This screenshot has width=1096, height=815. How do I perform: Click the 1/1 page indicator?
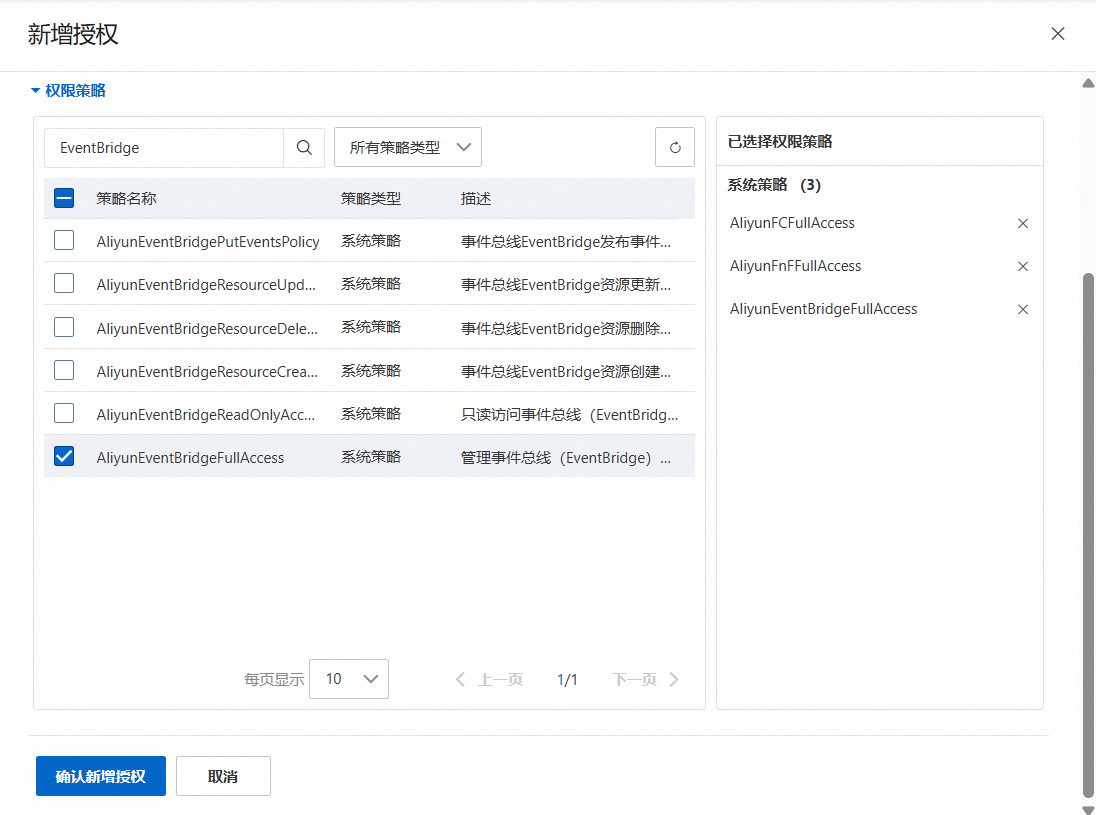[x=567, y=679]
